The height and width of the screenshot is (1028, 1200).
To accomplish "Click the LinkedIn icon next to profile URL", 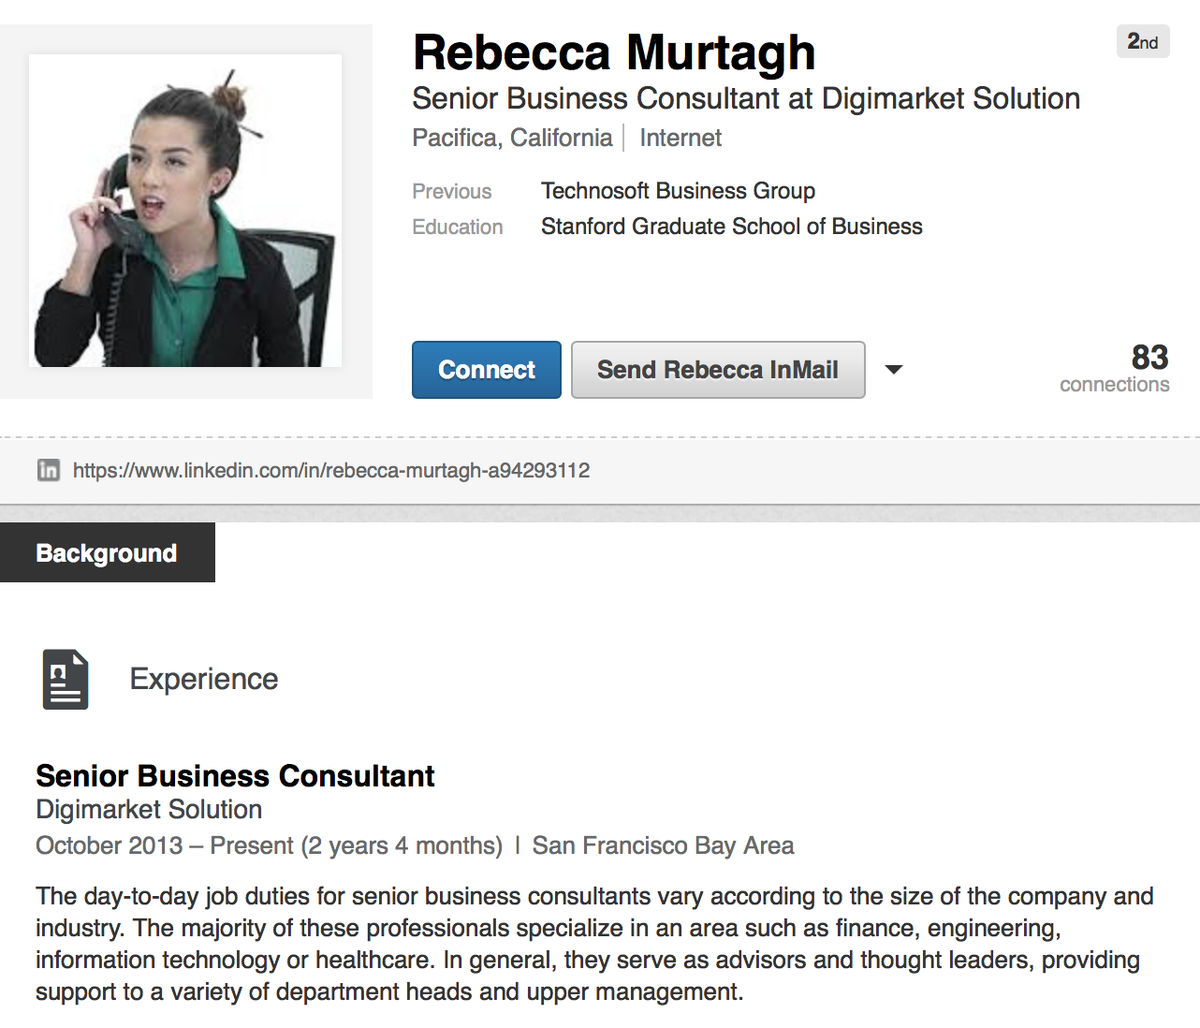I will (x=48, y=470).
